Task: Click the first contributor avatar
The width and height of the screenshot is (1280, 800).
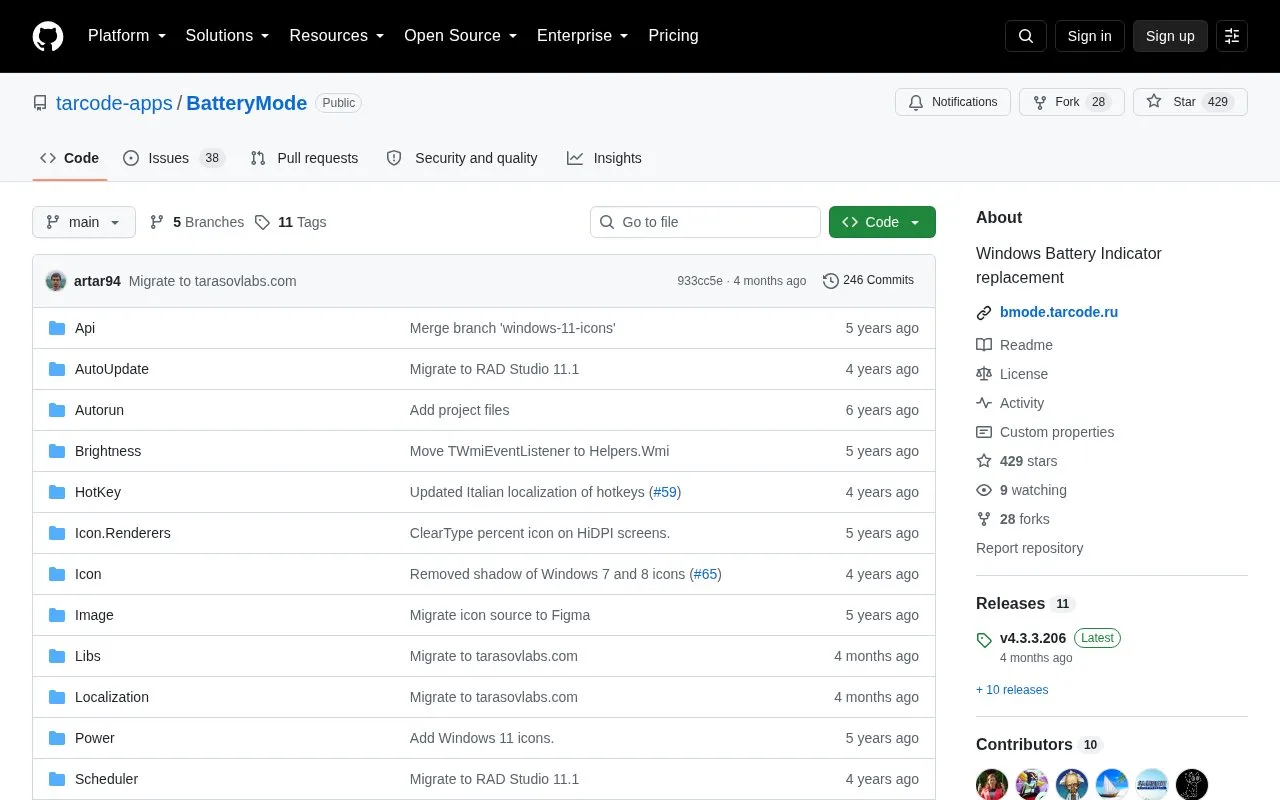Action: tap(992, 784)
